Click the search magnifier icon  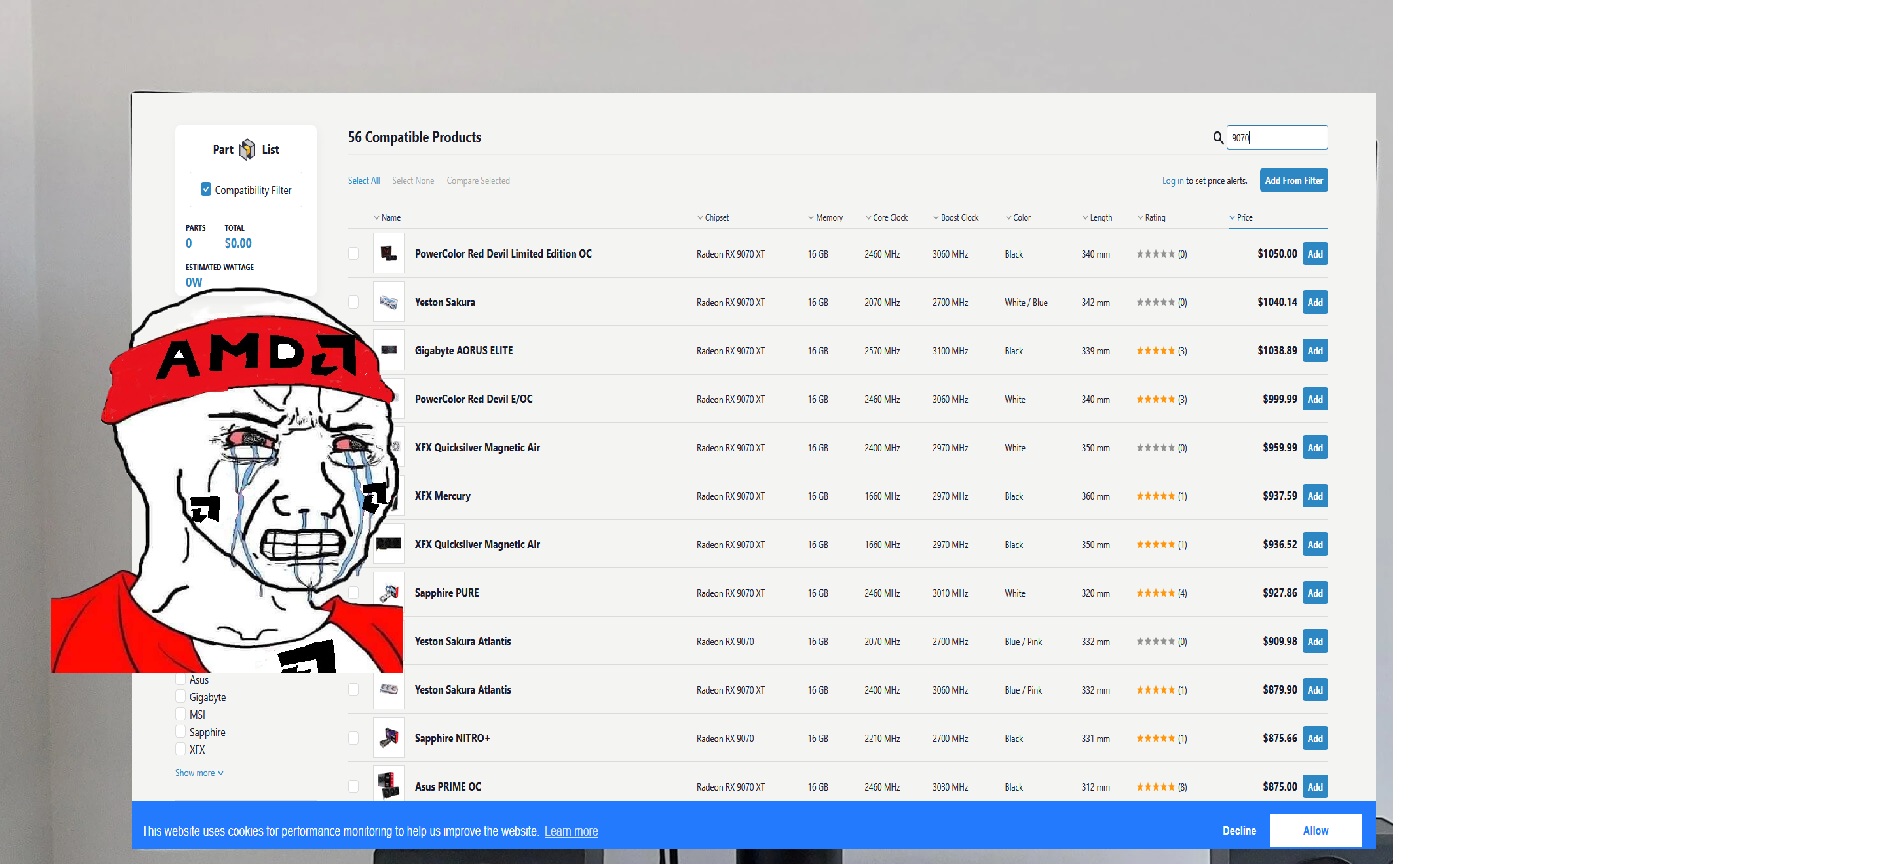click(1218, 137)
